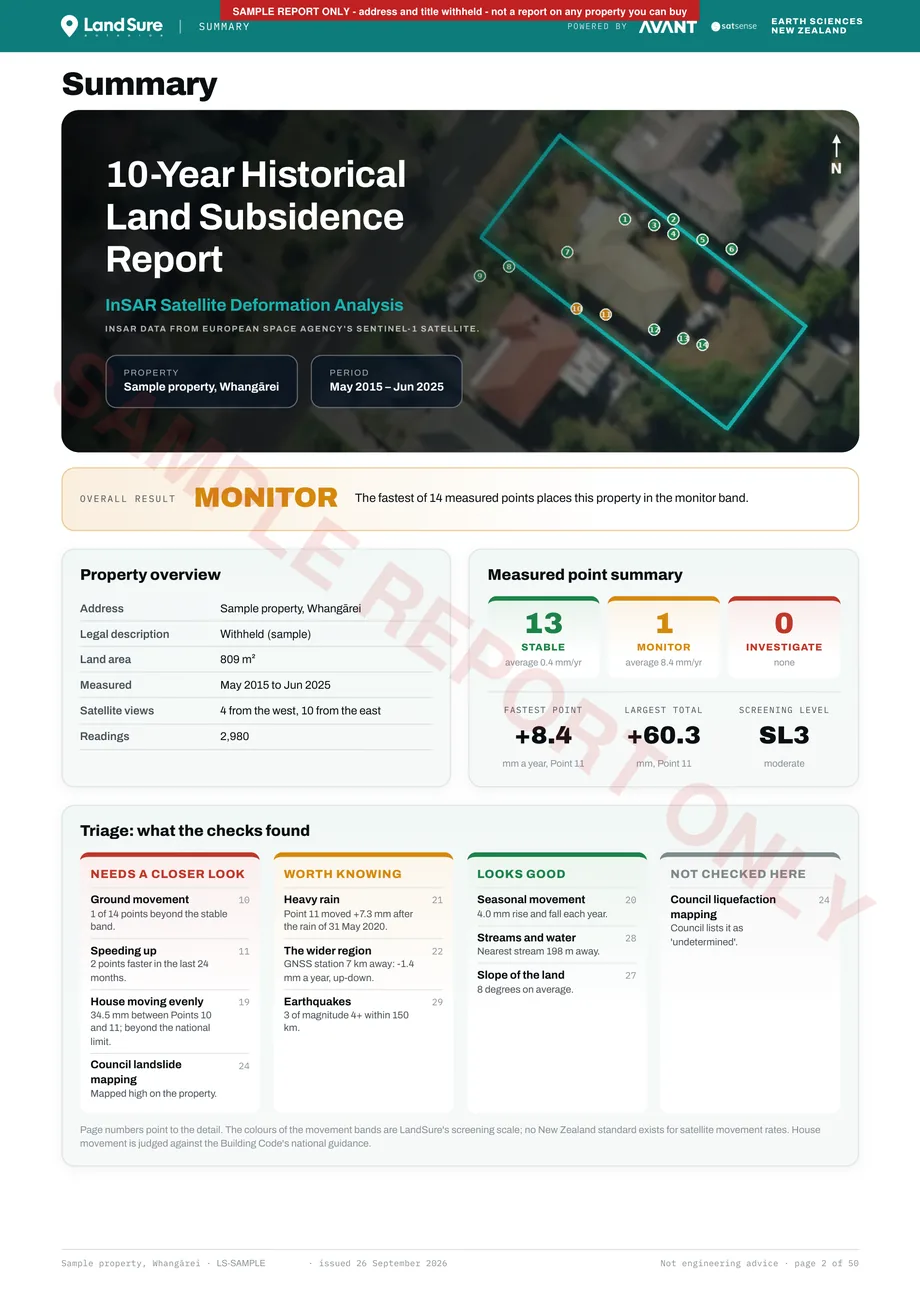This screenshot has height=1302, width=920.
Task: Click the 13 Stable summary card
Action: click(543, 637)
